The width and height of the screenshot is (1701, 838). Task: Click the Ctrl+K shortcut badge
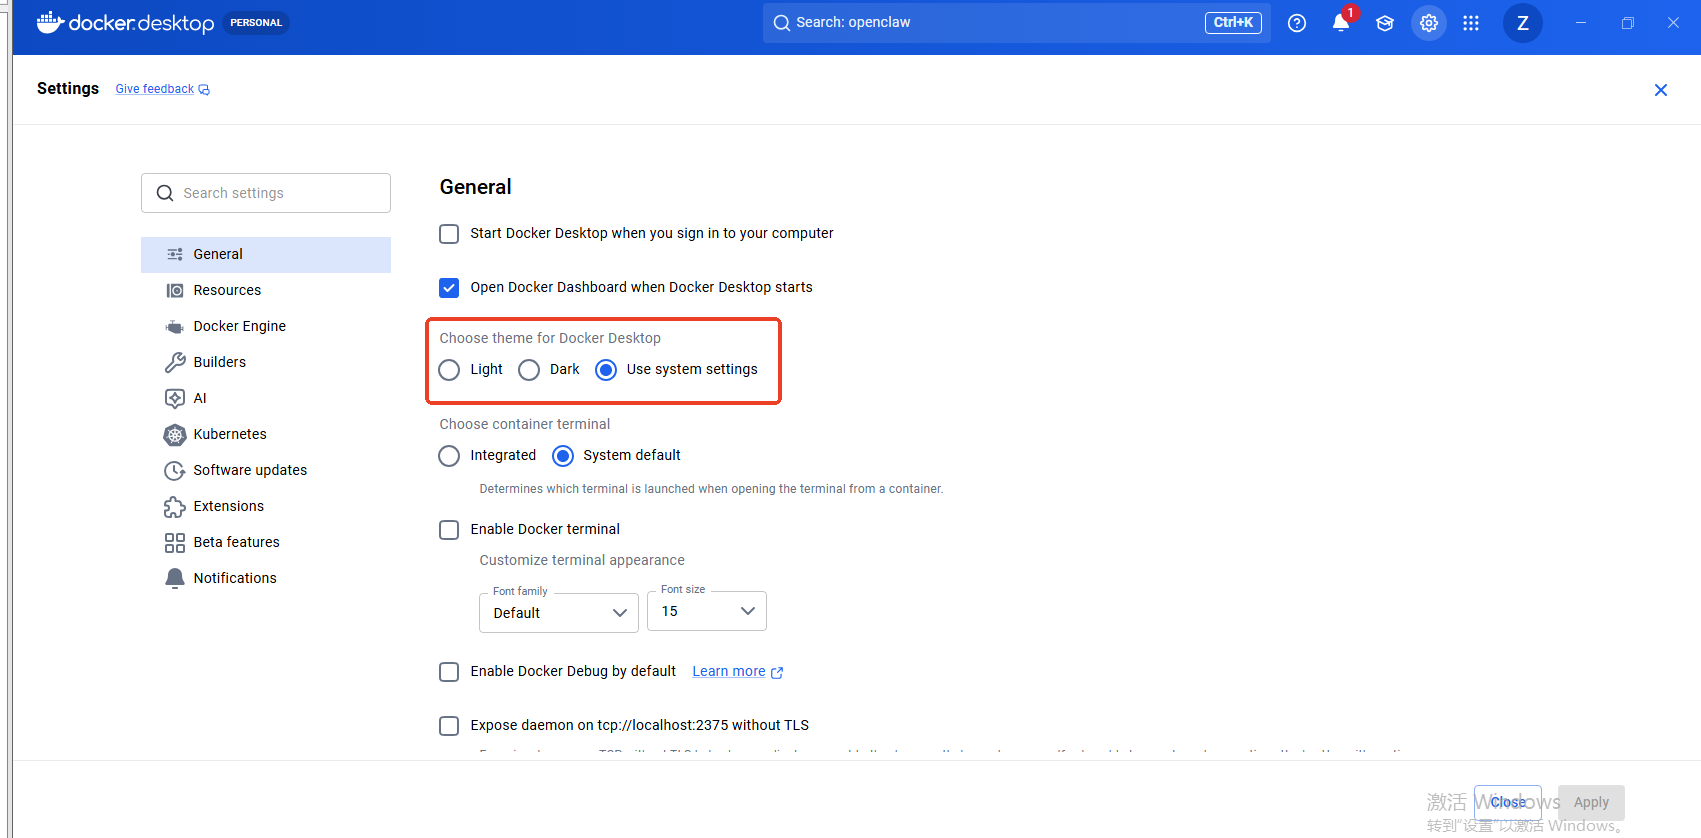click(1233, 23)
